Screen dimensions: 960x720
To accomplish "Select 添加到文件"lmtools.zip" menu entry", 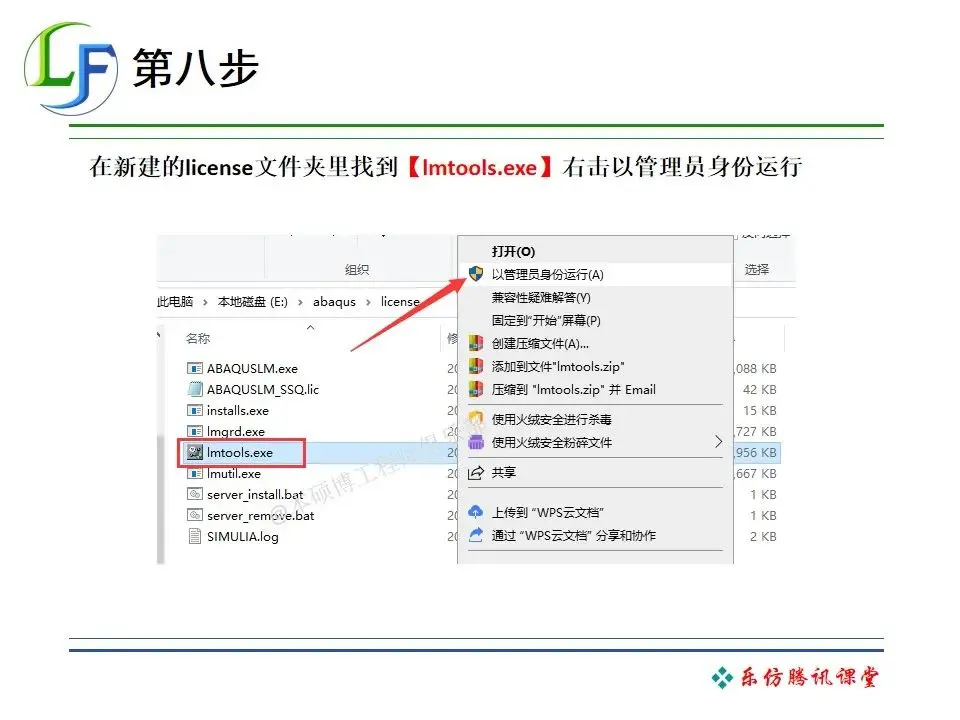I will coord(595,367).
